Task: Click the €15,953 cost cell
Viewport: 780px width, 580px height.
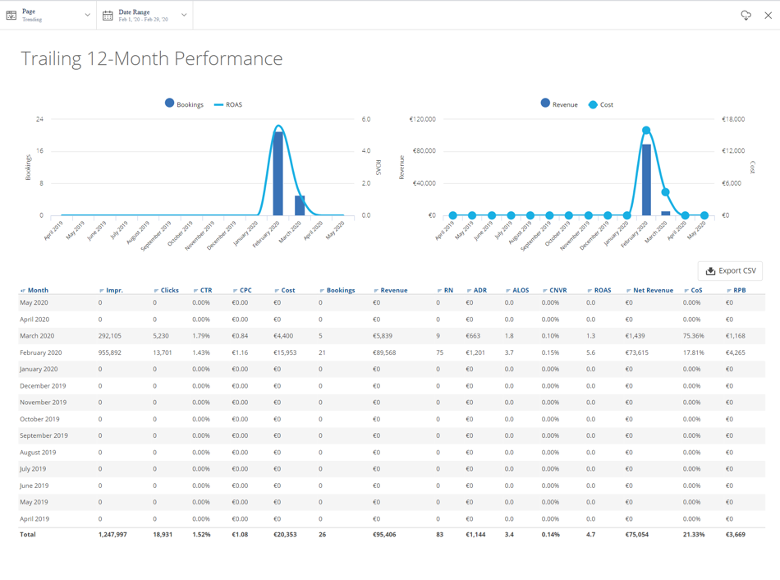Action: tap(285, 353)
